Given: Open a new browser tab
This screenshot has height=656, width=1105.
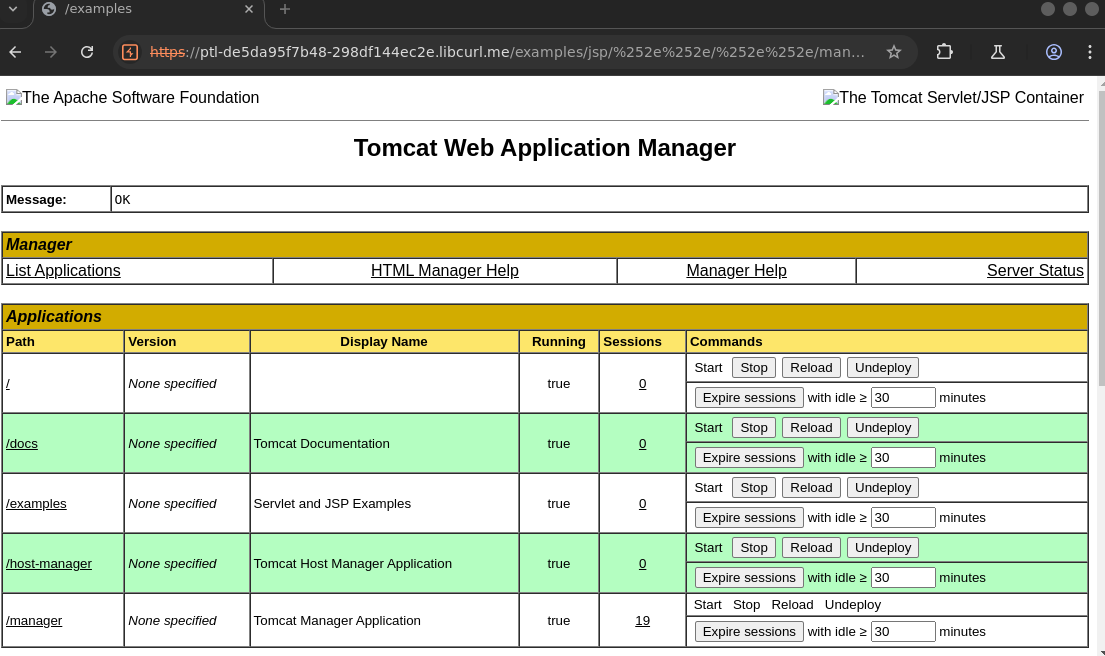Looking at the screenshot, I should [285, 9].
